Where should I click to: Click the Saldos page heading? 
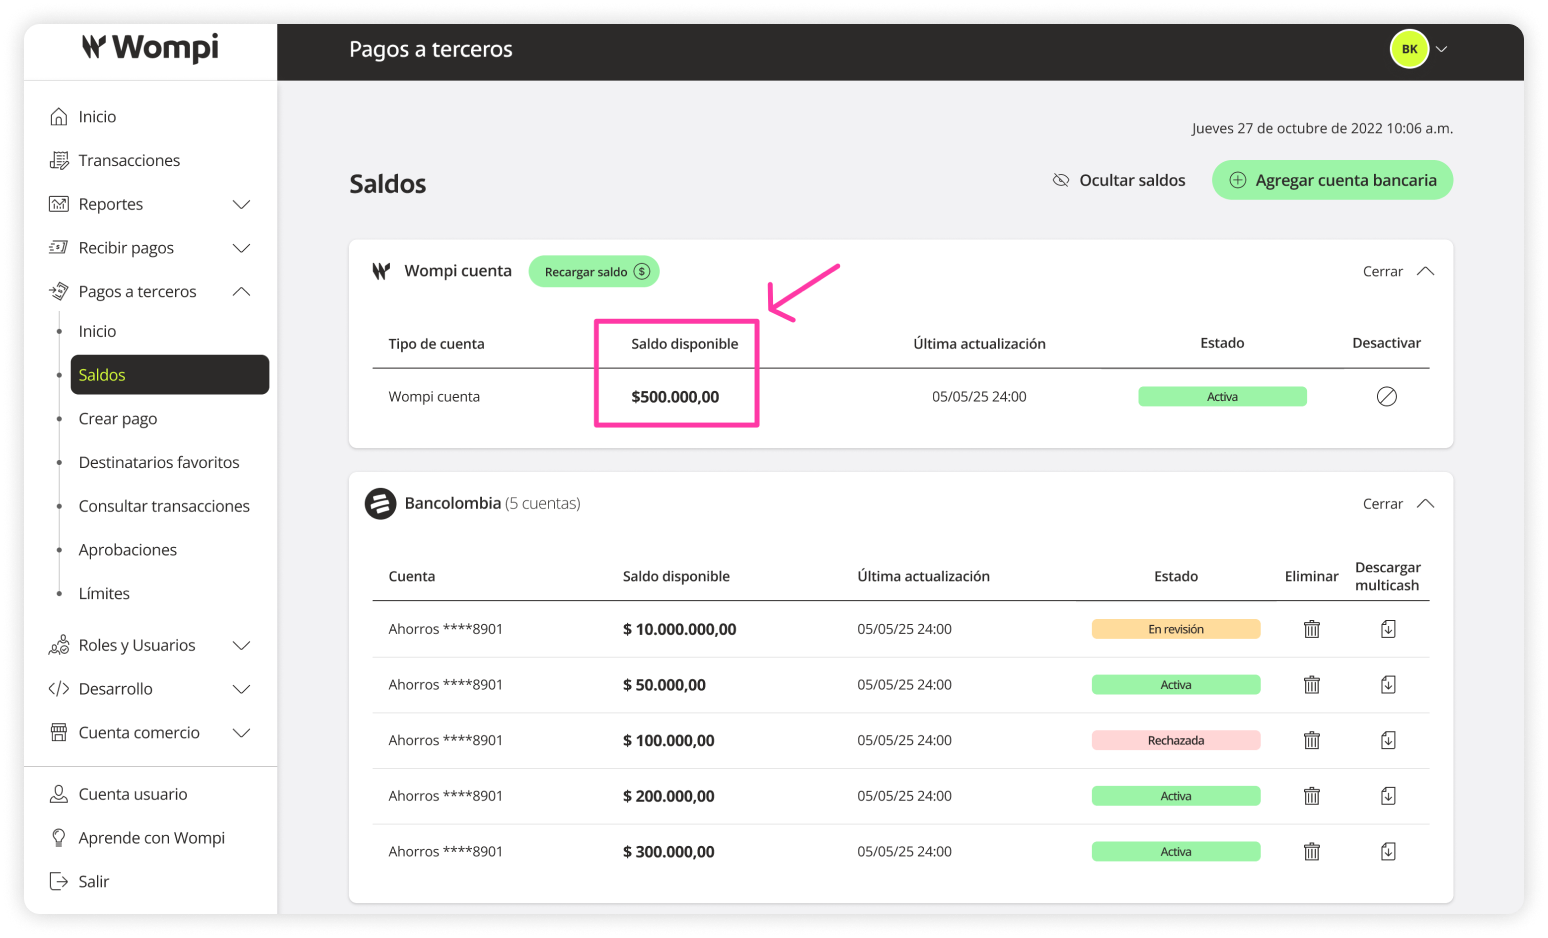click(x=388, y=184)
